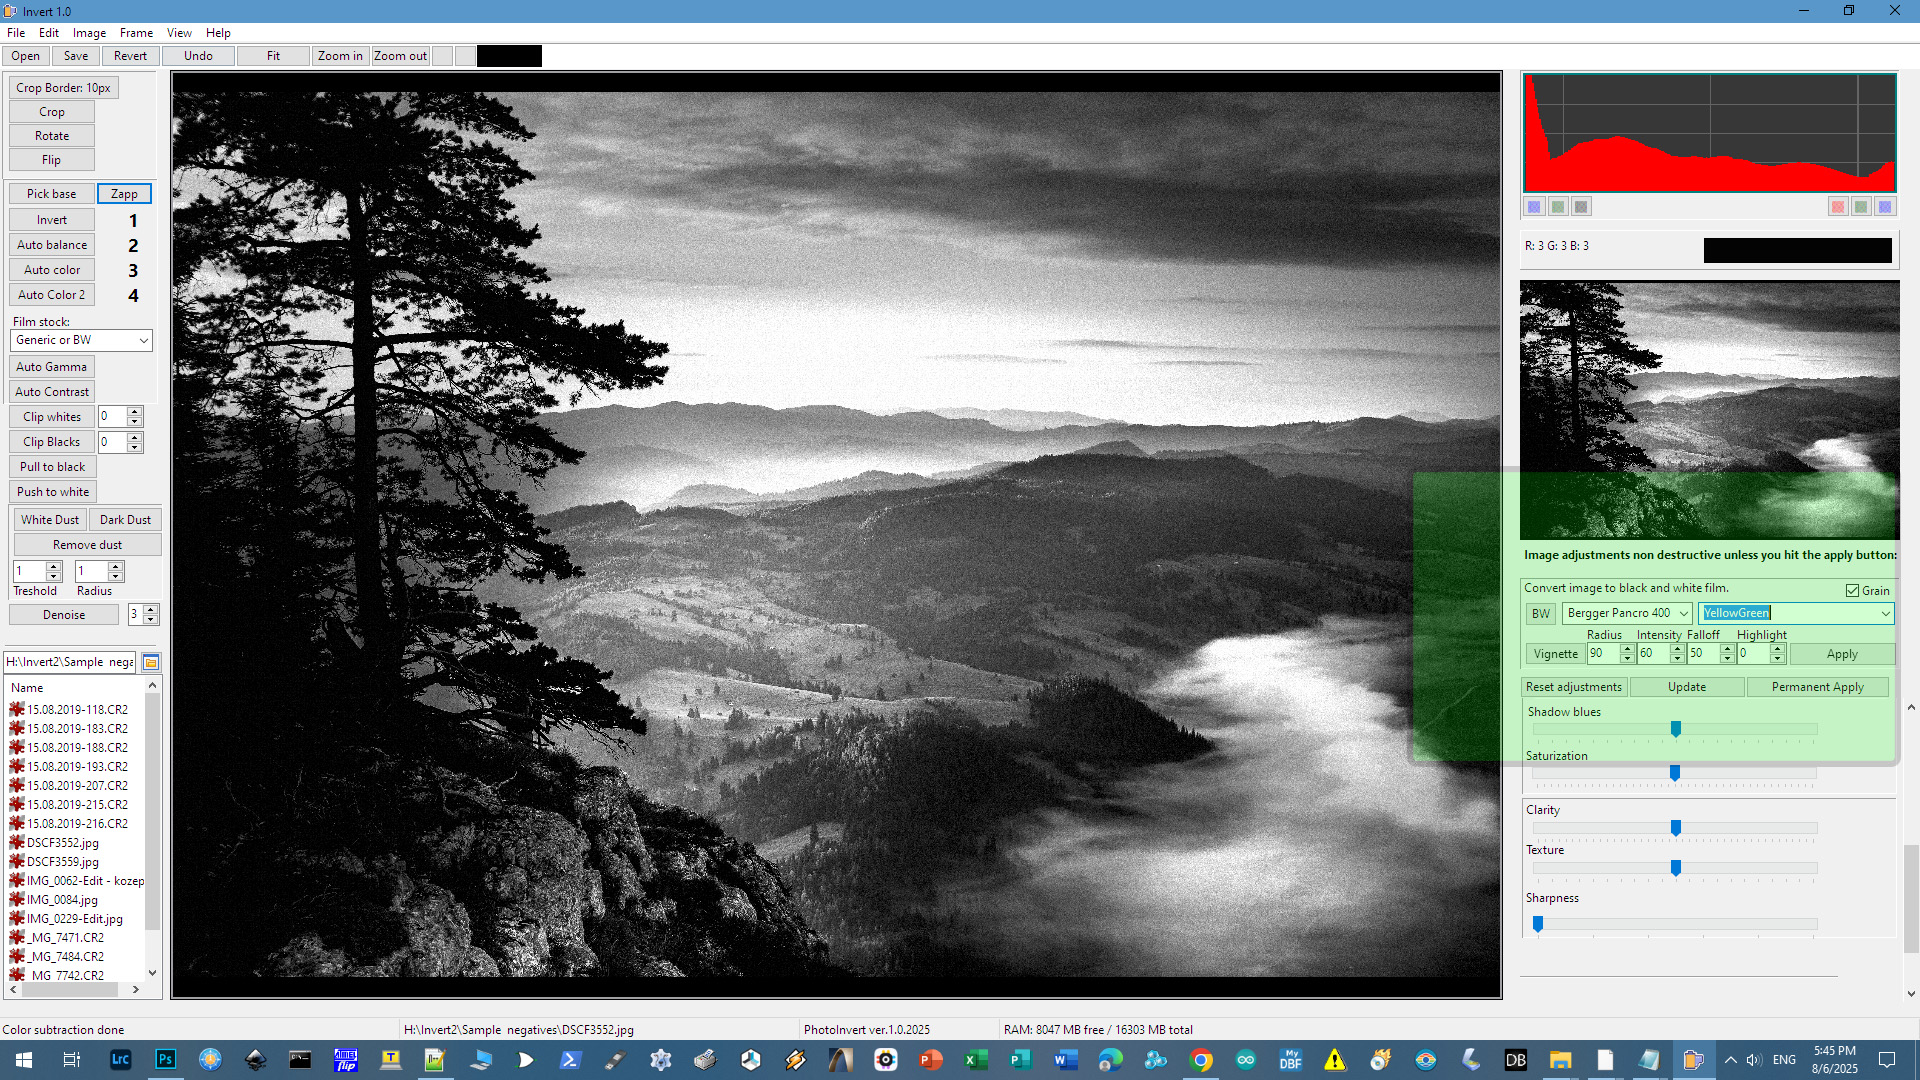Image resolution: width=1920 pixels, height=1080 pixels.
Task: Open the Edit menu
Action: pos(49,33)
